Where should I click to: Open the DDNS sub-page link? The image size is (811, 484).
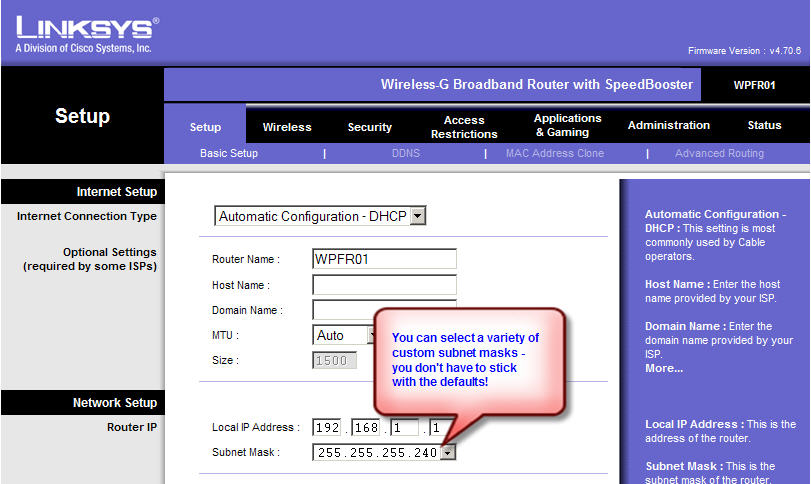405,153
